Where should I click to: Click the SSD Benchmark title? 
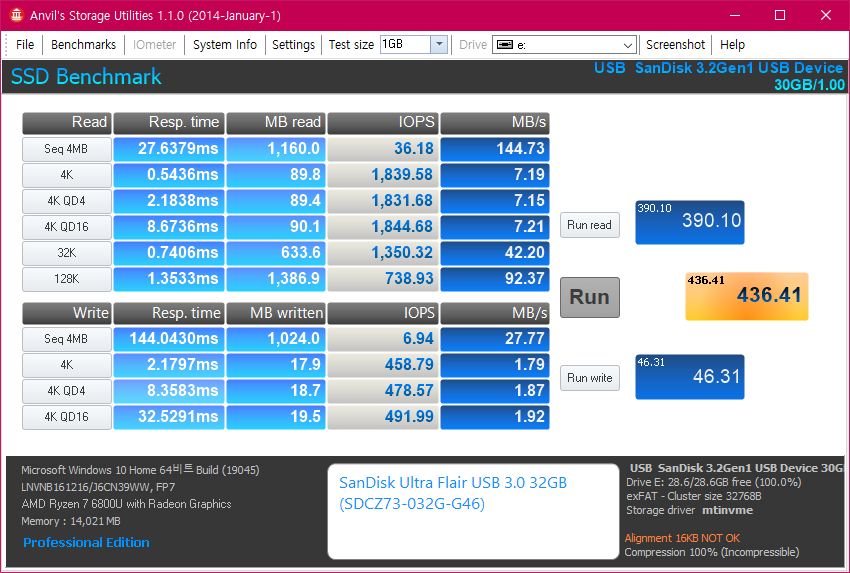86,76
